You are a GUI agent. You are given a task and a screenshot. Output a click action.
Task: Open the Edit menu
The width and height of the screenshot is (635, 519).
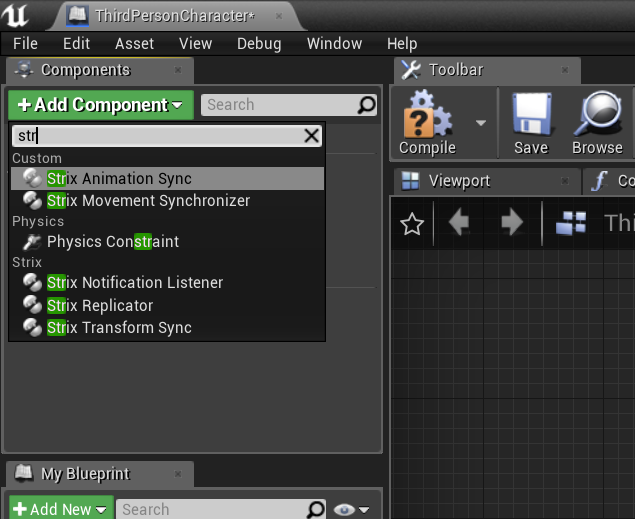click(76, 43)
